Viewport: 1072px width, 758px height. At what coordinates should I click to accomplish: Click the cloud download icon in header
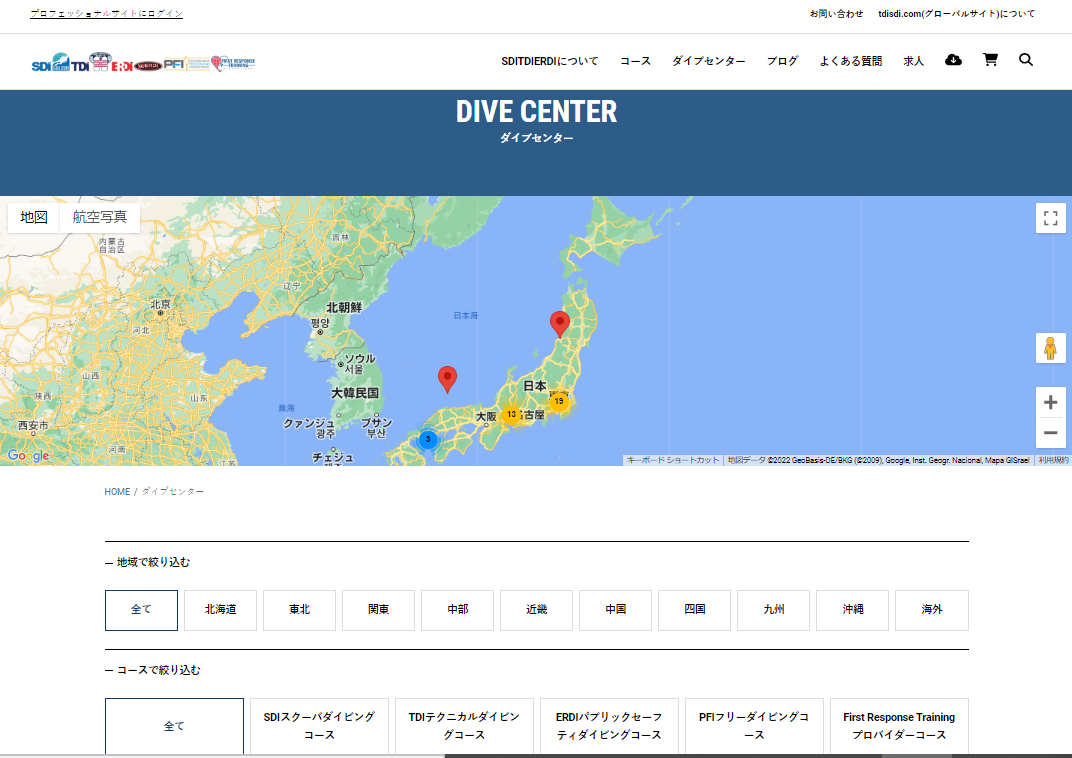pyautogui.click(x=953, y=60)
